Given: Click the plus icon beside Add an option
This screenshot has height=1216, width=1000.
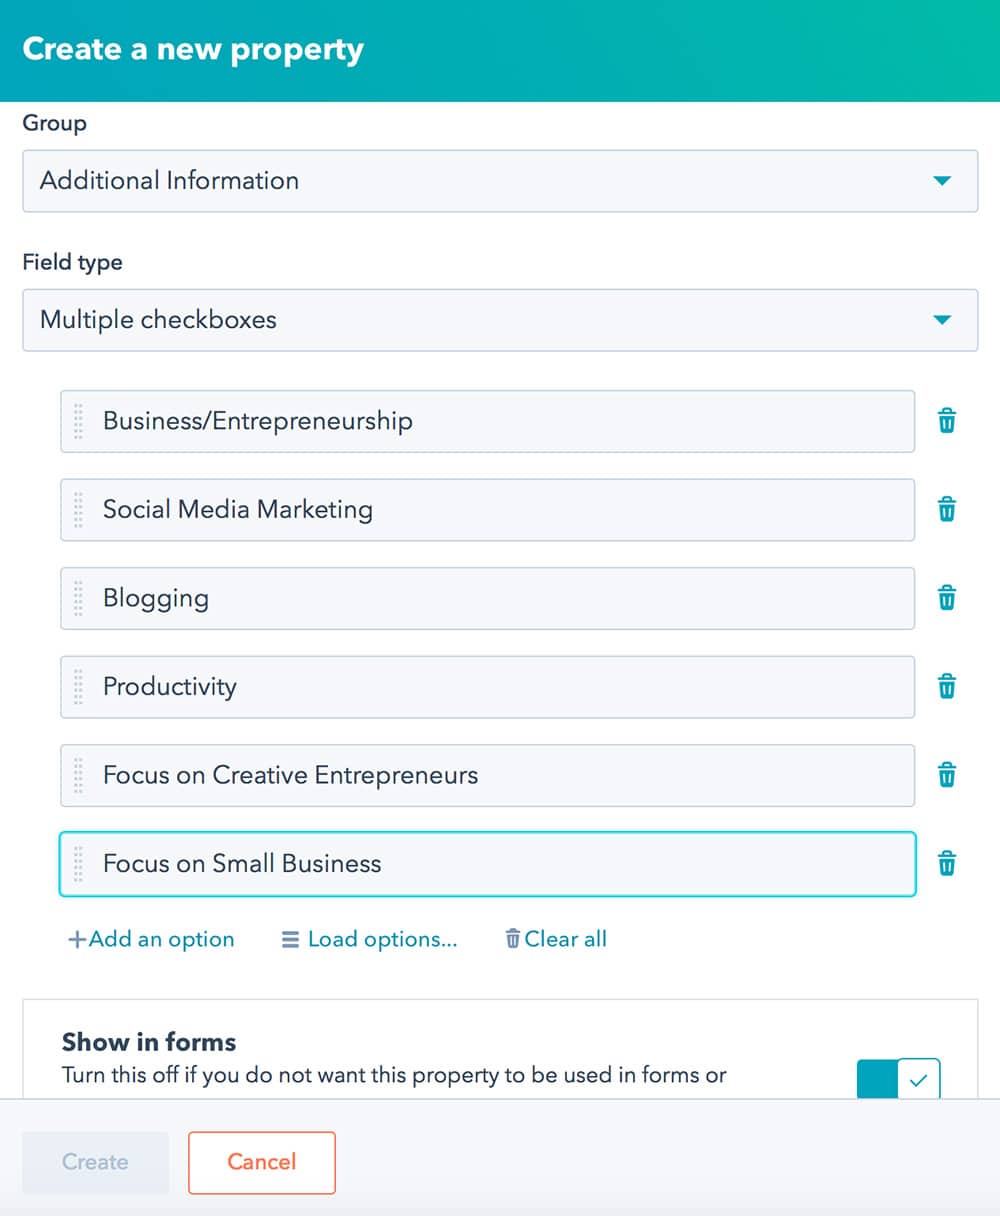Looking at the screenshot, I should click(x=74, y=939).
